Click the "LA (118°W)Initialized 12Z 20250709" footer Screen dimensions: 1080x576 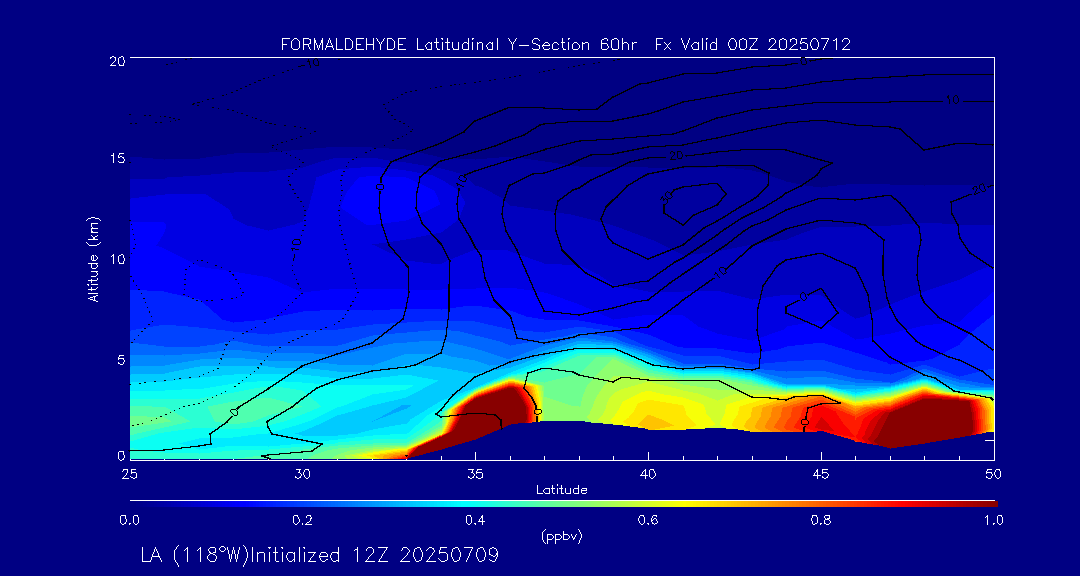320,555
